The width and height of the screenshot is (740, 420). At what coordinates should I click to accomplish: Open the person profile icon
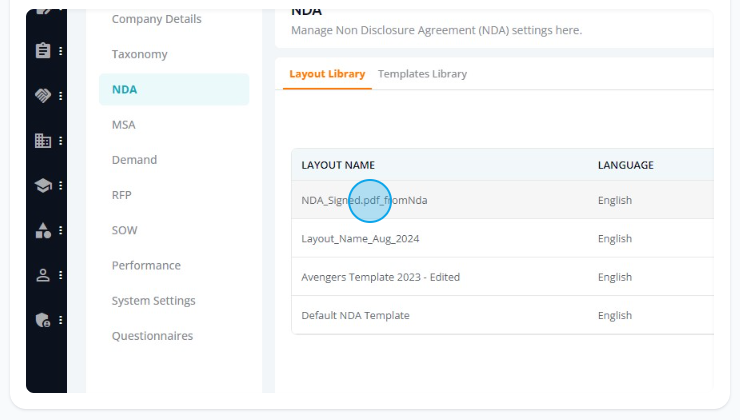(x=43, y=275)
